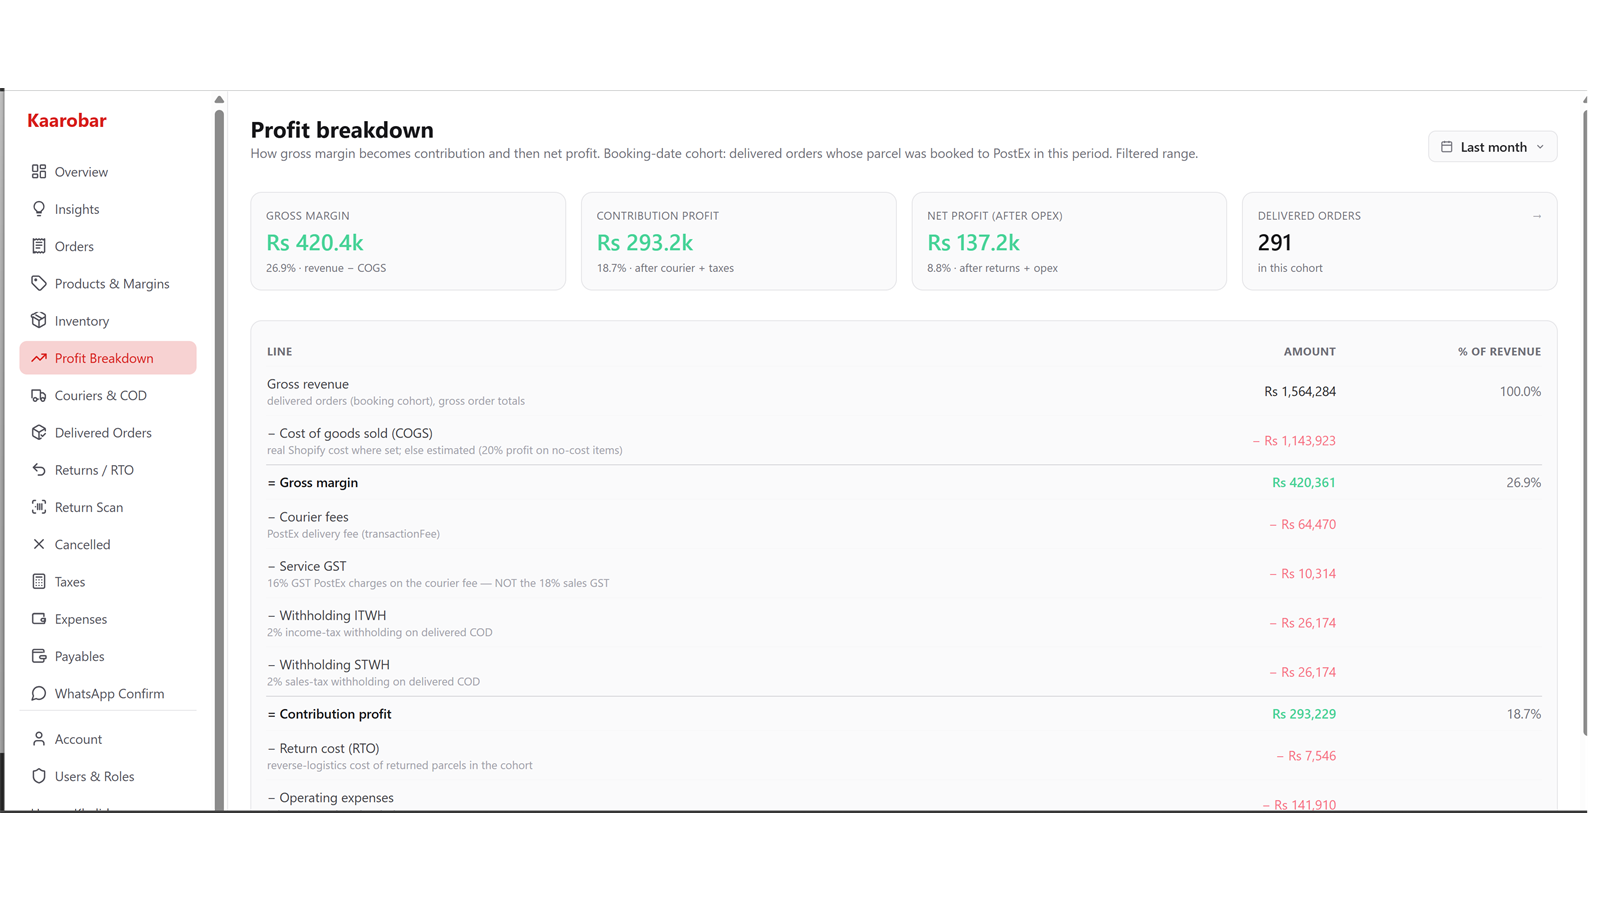
Task: Click the % OF REVENUE column header
Action: point(1499,352)
